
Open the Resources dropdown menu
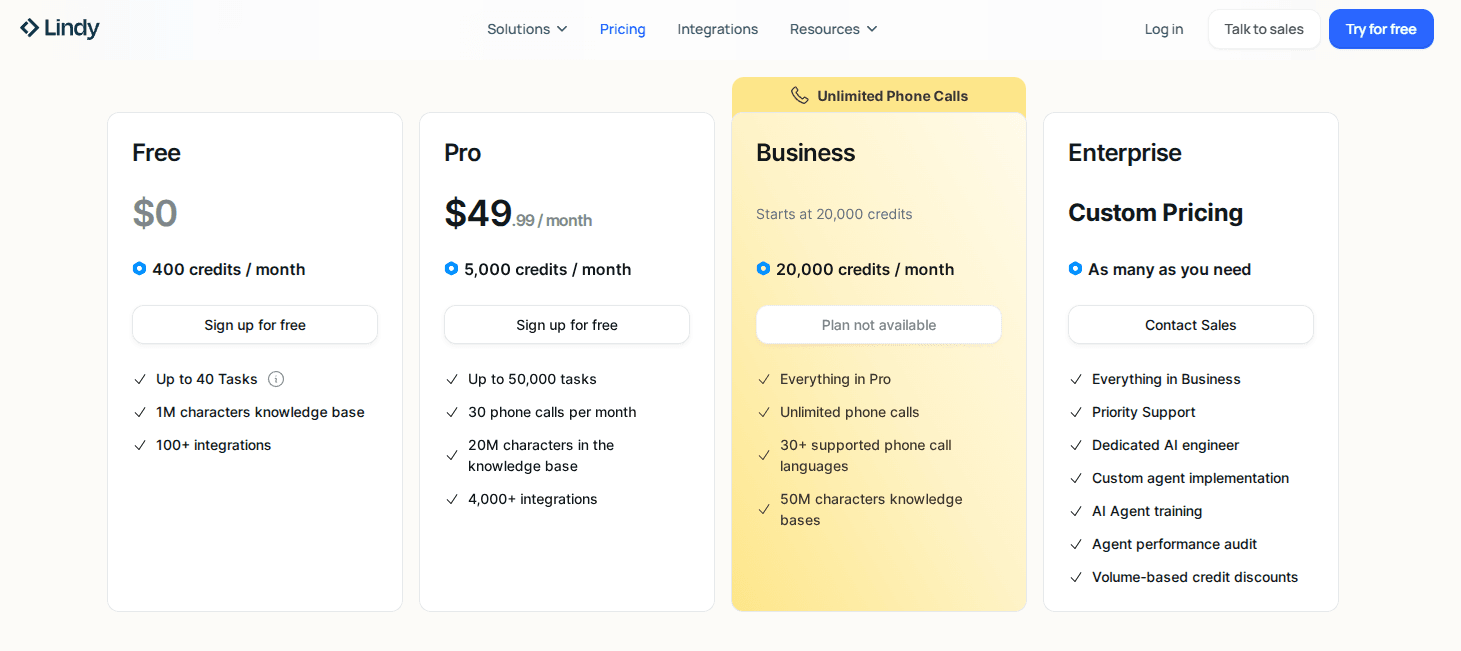833,29
